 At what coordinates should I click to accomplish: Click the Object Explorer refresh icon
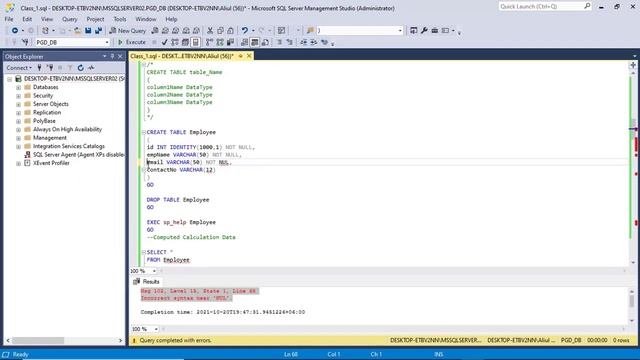(81, 68)
